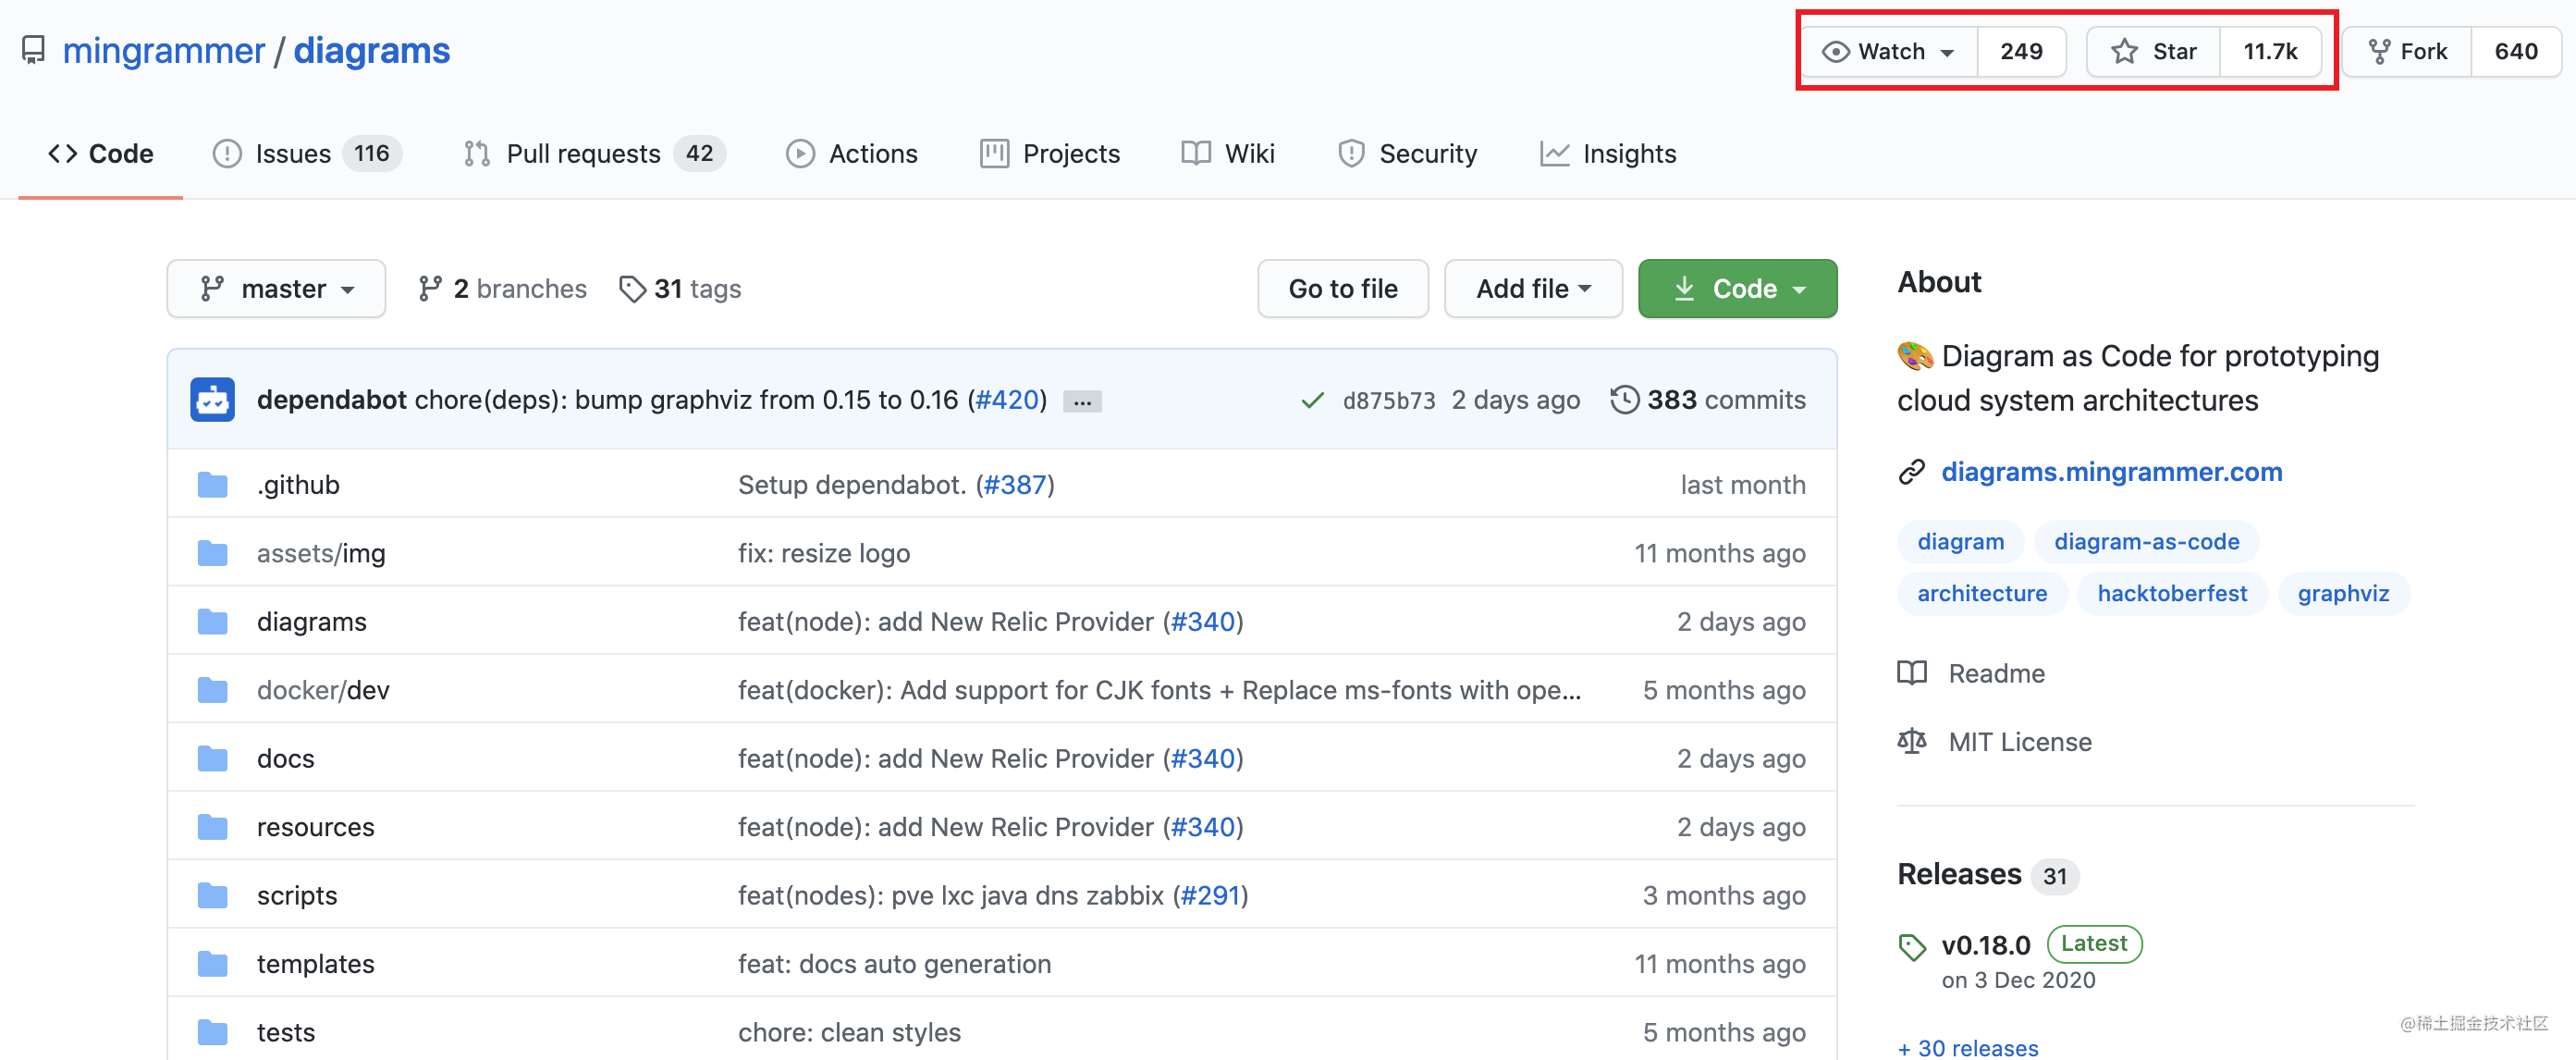View the 11.7k stargazers count
The image size is (2576, 1060).
tap(2270, 51)
